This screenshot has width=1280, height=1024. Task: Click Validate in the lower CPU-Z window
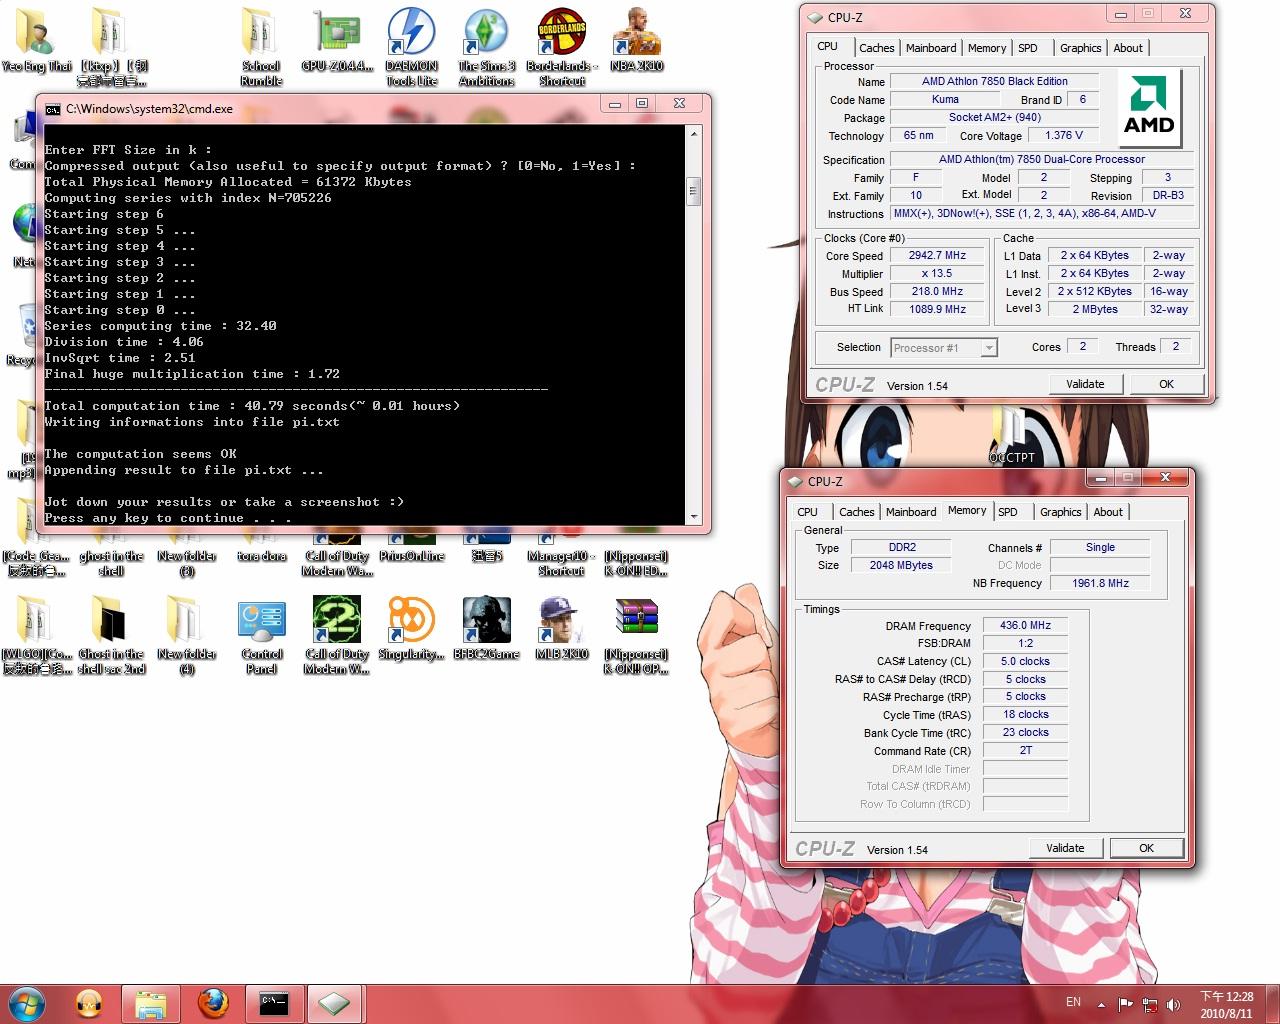point(1065,848)
